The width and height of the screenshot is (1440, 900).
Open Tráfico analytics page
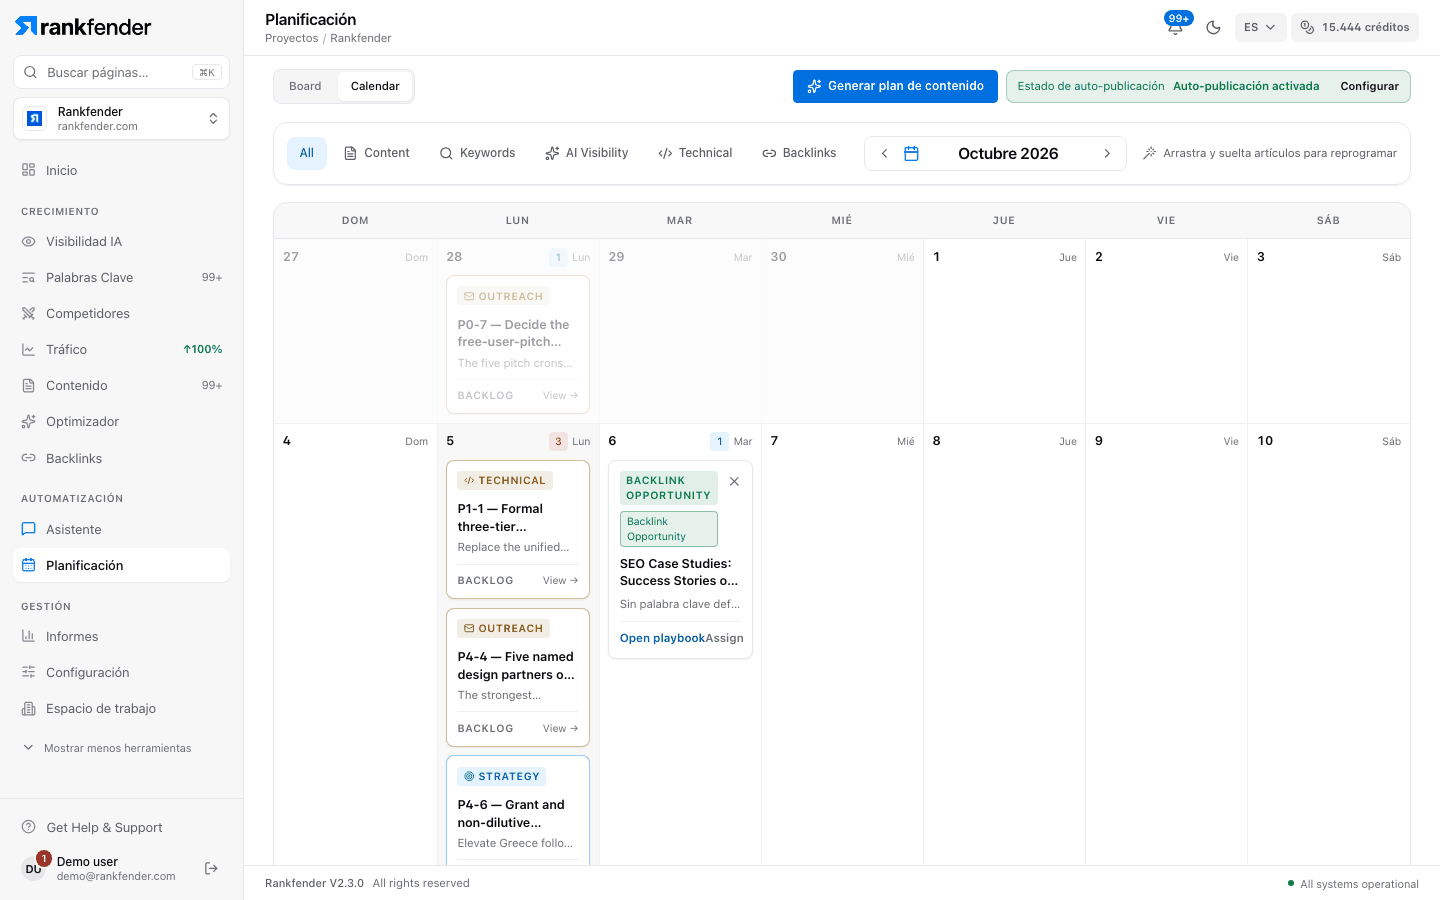[122, 349]
